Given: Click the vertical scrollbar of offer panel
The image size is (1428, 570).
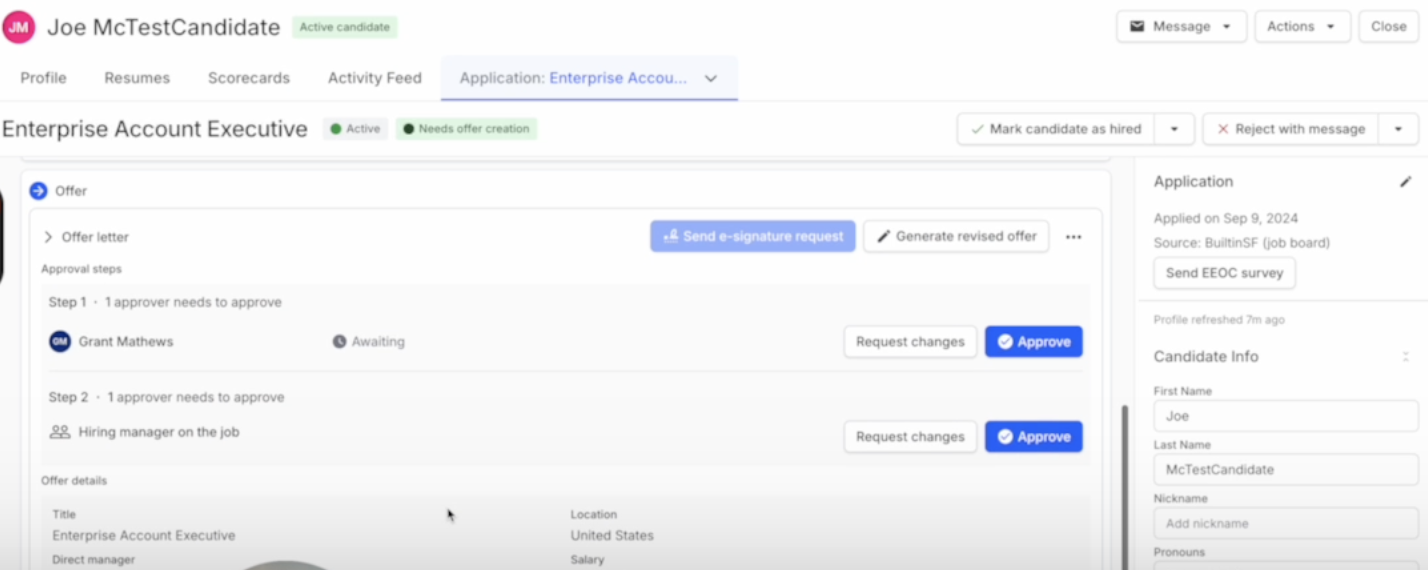Looking at the screenshot, I should [x=1123, y=480].
